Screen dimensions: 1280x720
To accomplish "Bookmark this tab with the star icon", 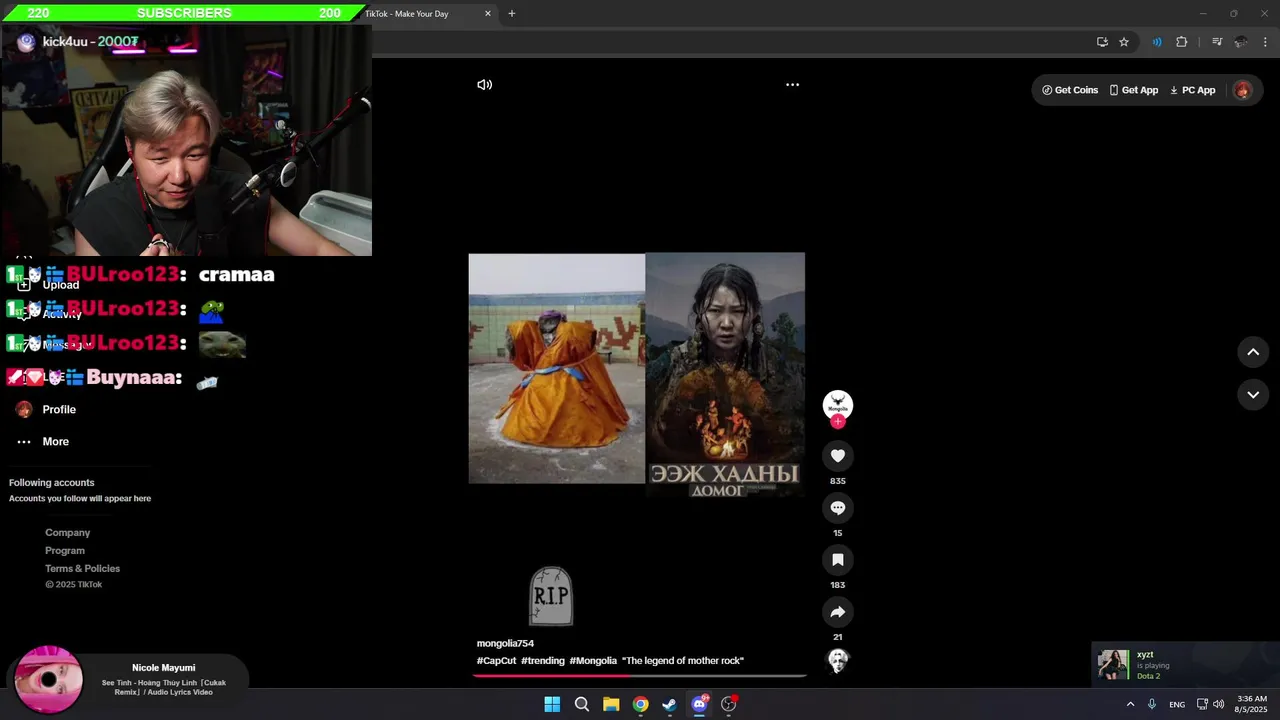I will 1124,42.
